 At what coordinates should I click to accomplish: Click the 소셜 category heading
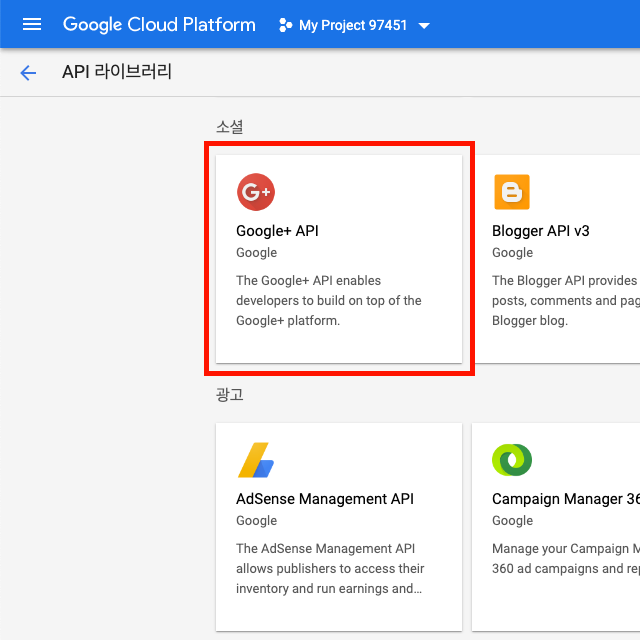tap(229, 127)
